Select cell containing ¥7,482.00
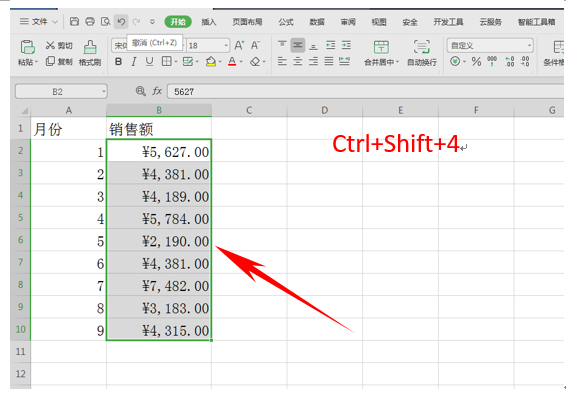The image size is (566, 396). (159, 286)
